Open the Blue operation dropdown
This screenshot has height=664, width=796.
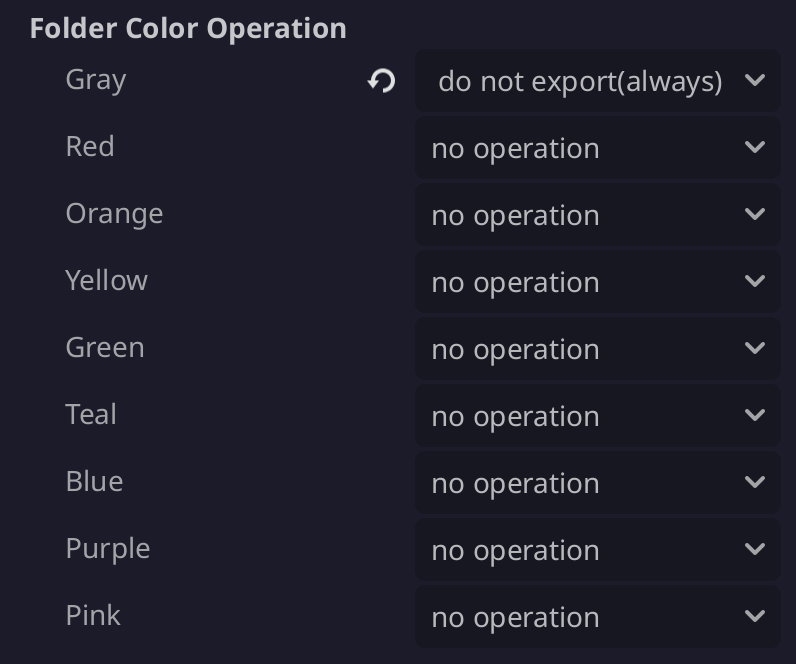[x=597, y=483]
